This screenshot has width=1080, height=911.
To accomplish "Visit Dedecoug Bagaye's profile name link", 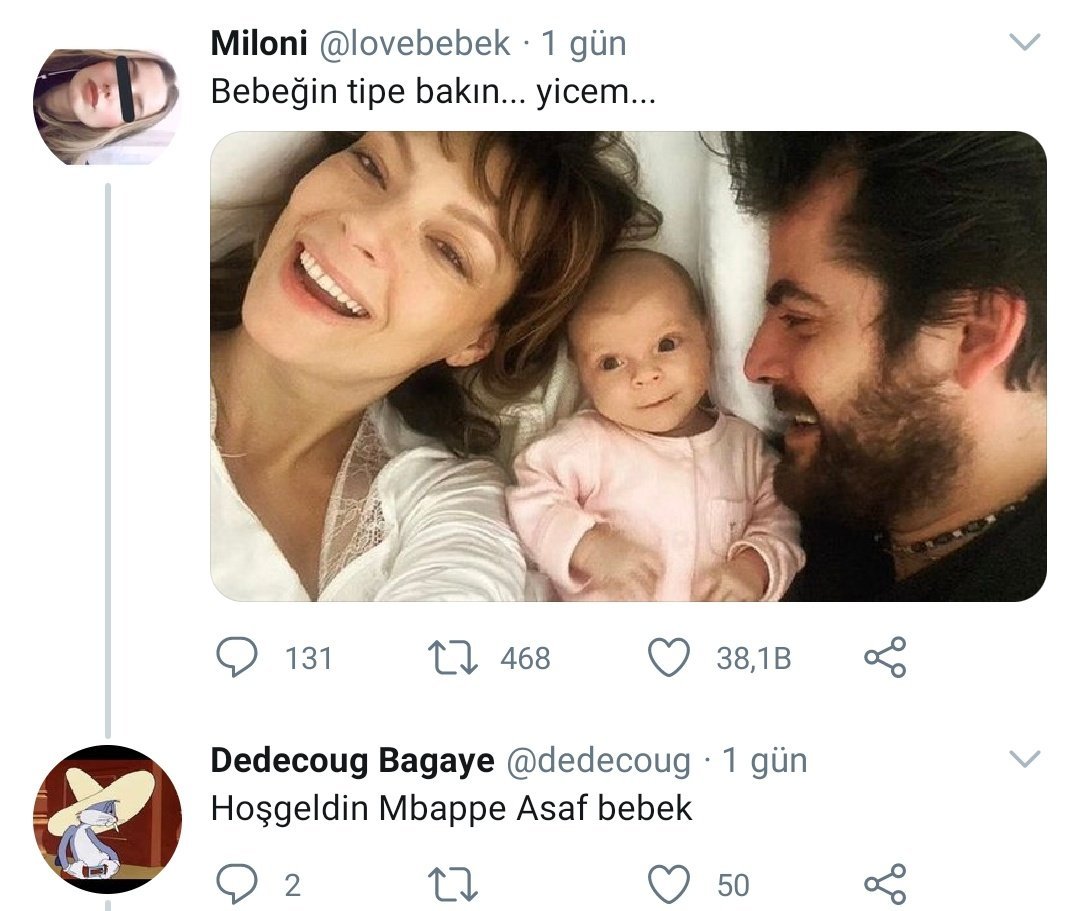I will pos(352,761).
